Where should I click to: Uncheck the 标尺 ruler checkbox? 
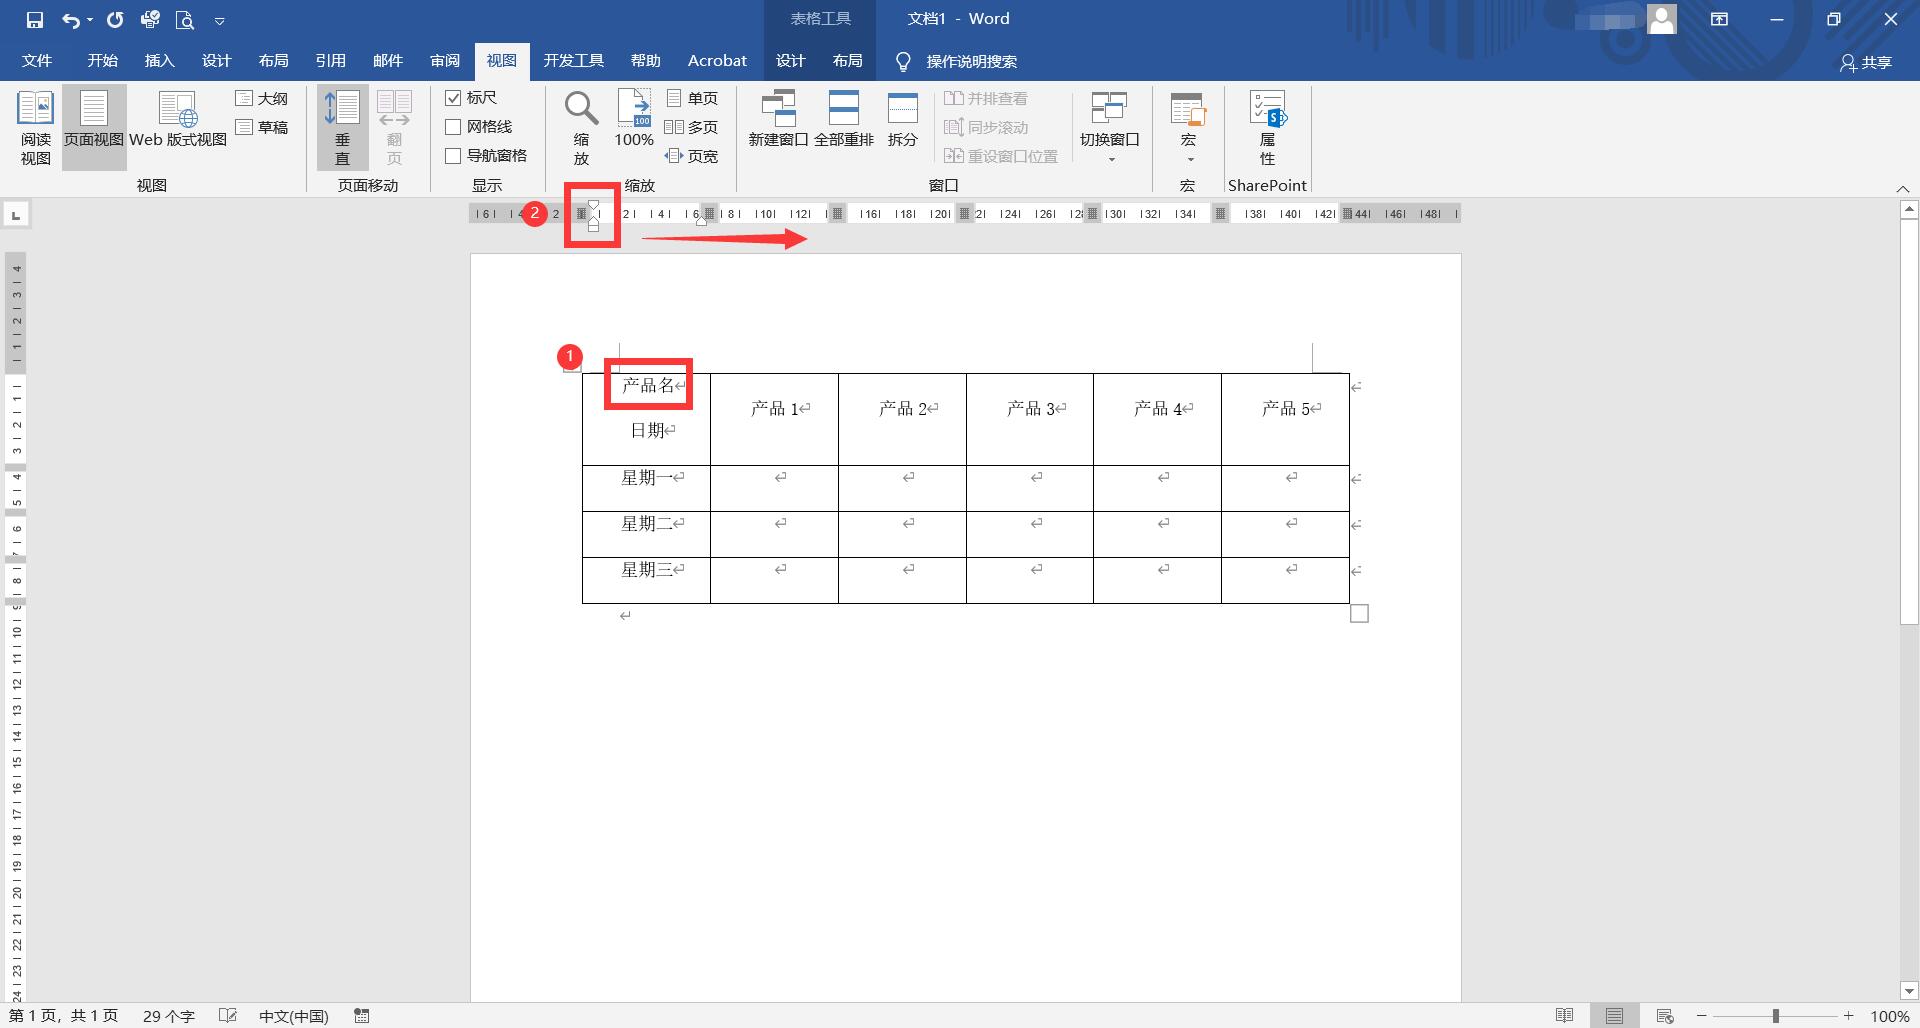click(x=453, y=97)
